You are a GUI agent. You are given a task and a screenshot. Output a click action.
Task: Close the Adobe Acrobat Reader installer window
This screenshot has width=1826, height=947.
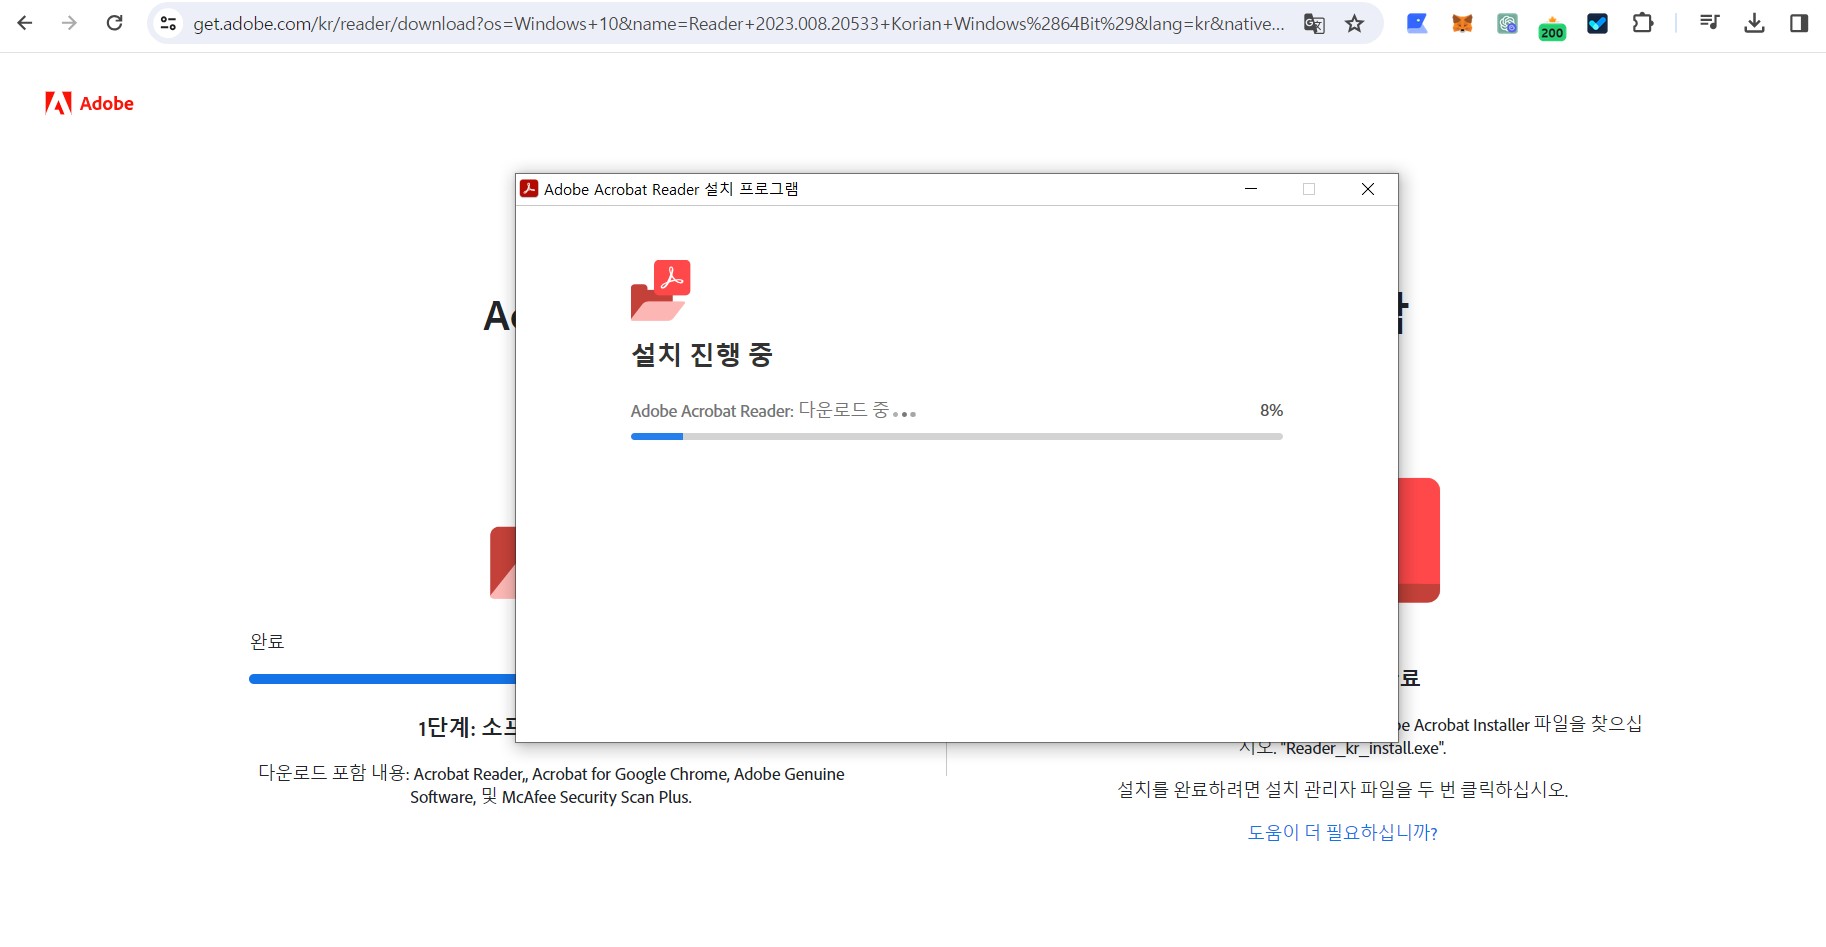[1368, 189]
